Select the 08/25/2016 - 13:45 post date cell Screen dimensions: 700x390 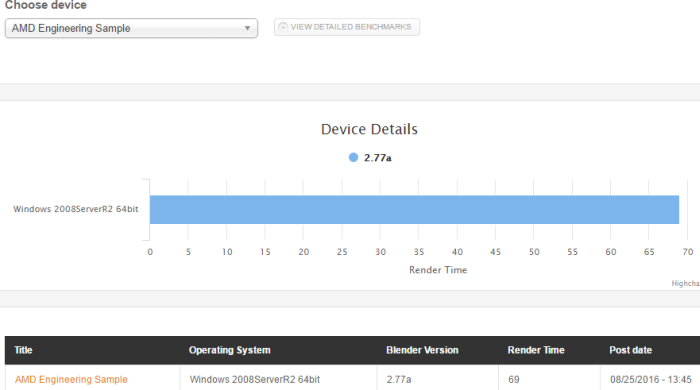[x=650, y=379]
